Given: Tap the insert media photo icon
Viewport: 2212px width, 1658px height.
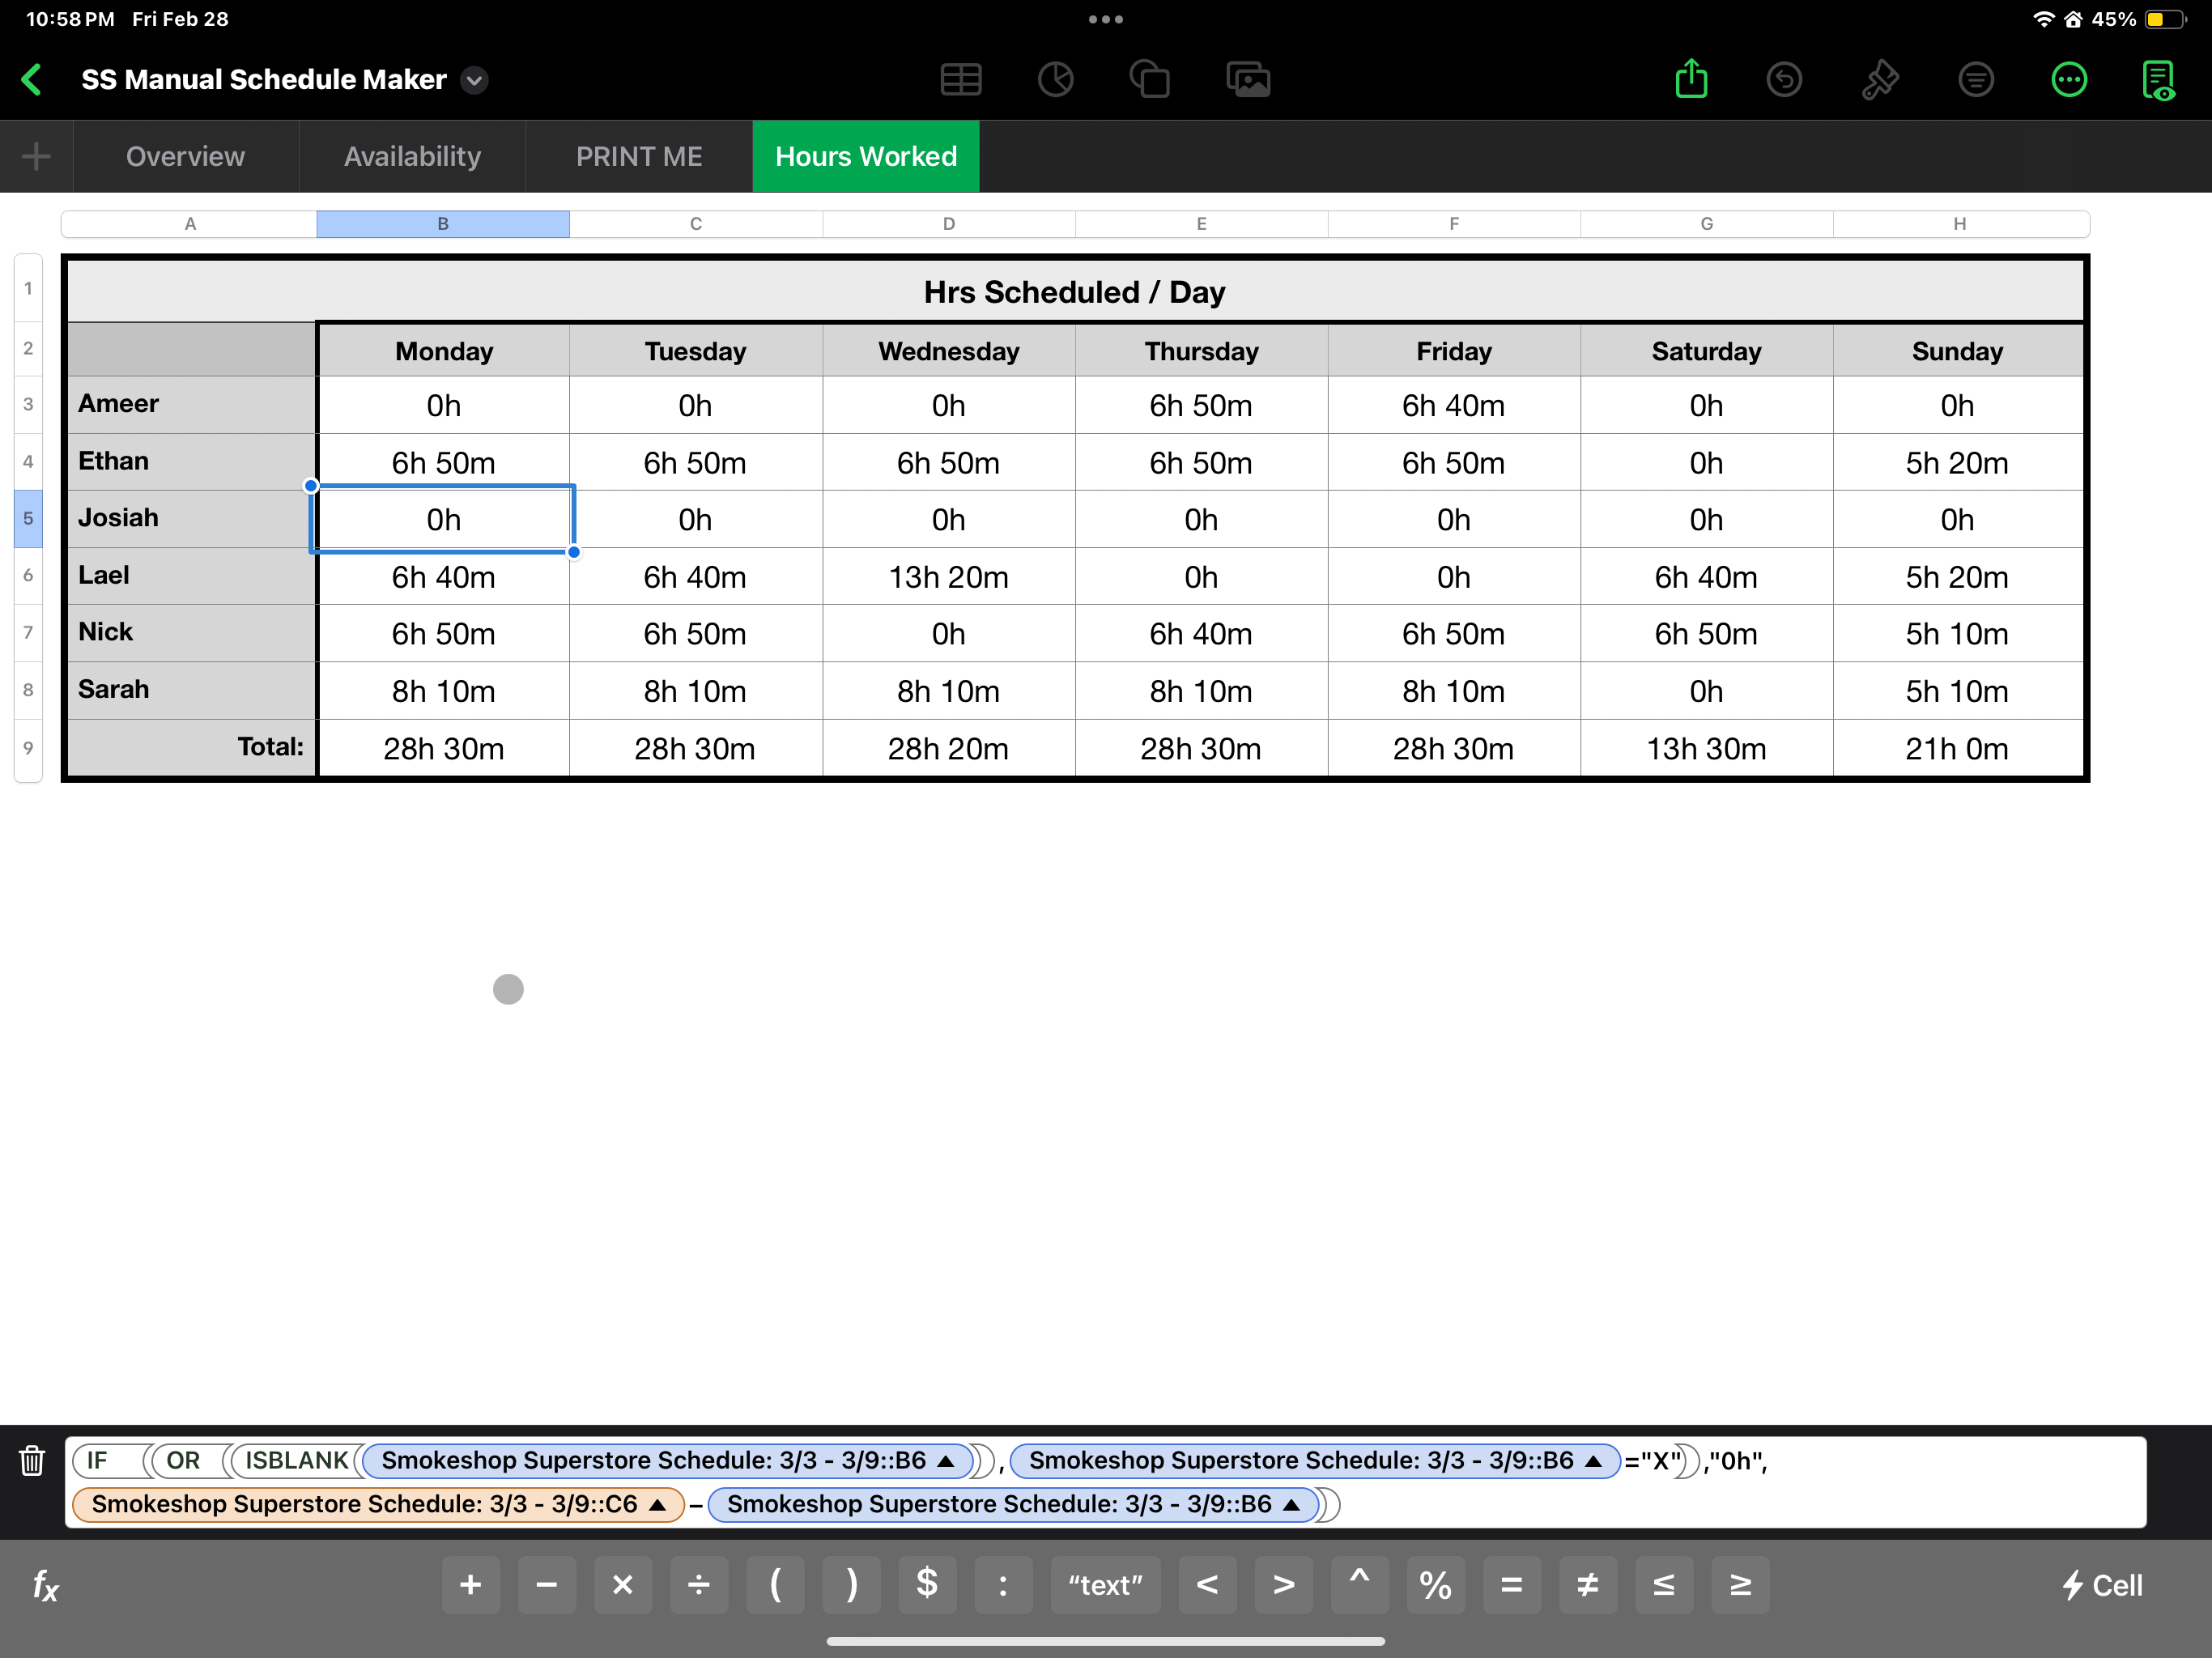Looking at the screenshot, I should 1248,80.
